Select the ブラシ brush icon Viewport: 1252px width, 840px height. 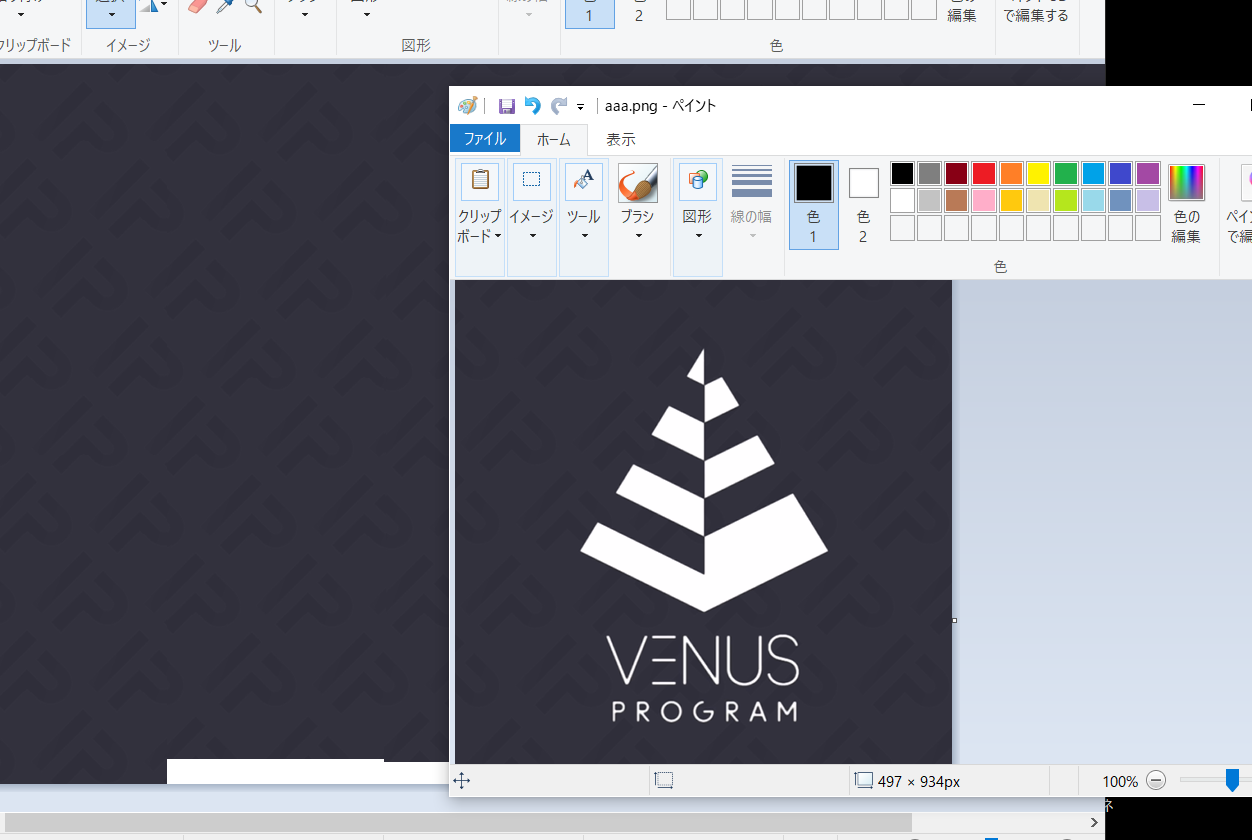tap(638, 182)
